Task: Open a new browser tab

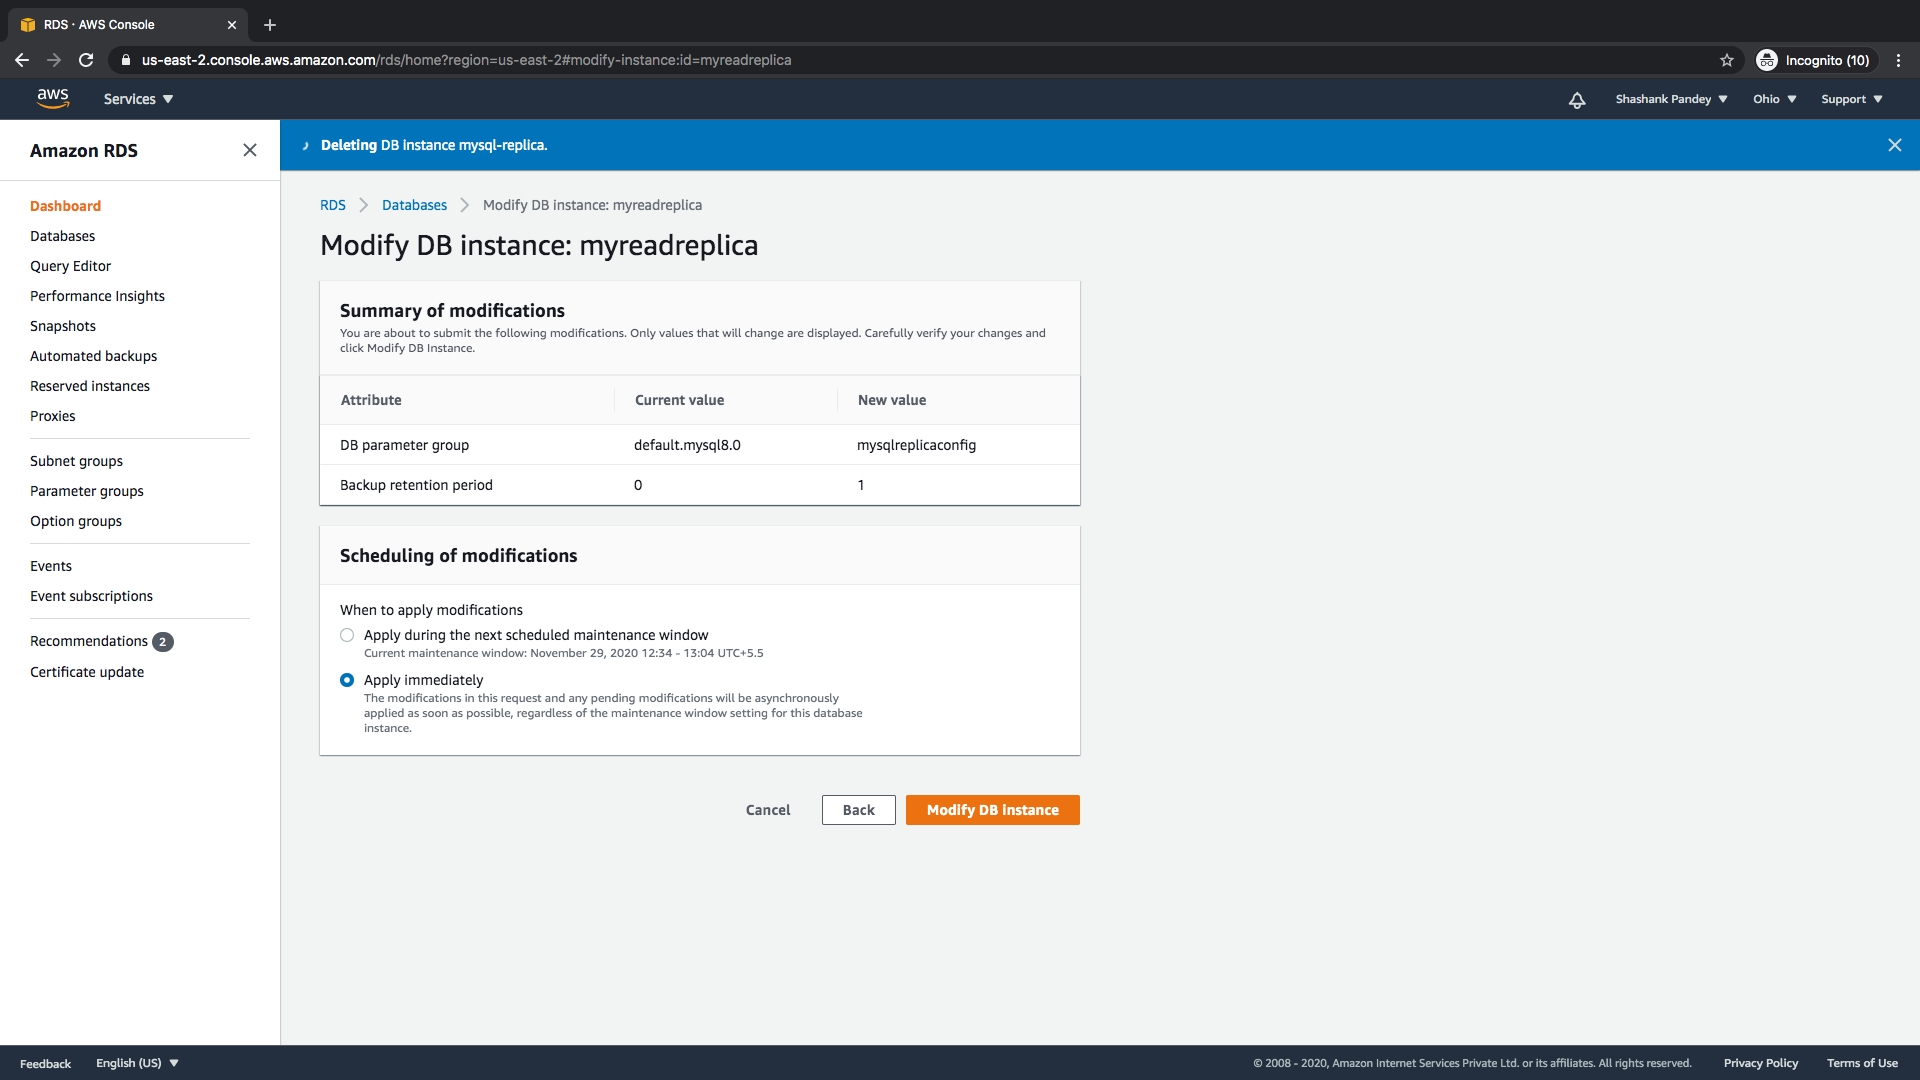Action: 270,25
